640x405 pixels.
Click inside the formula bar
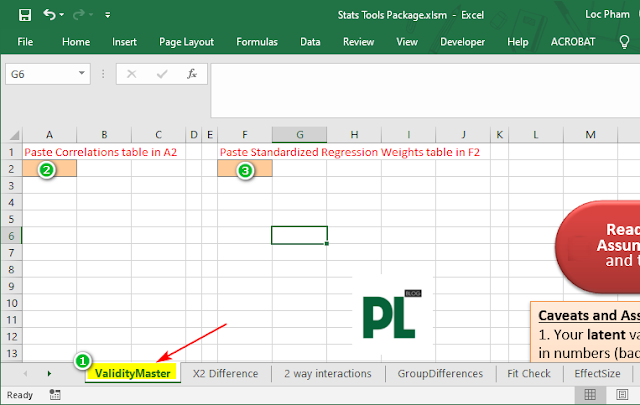click(x=424, y=90)
